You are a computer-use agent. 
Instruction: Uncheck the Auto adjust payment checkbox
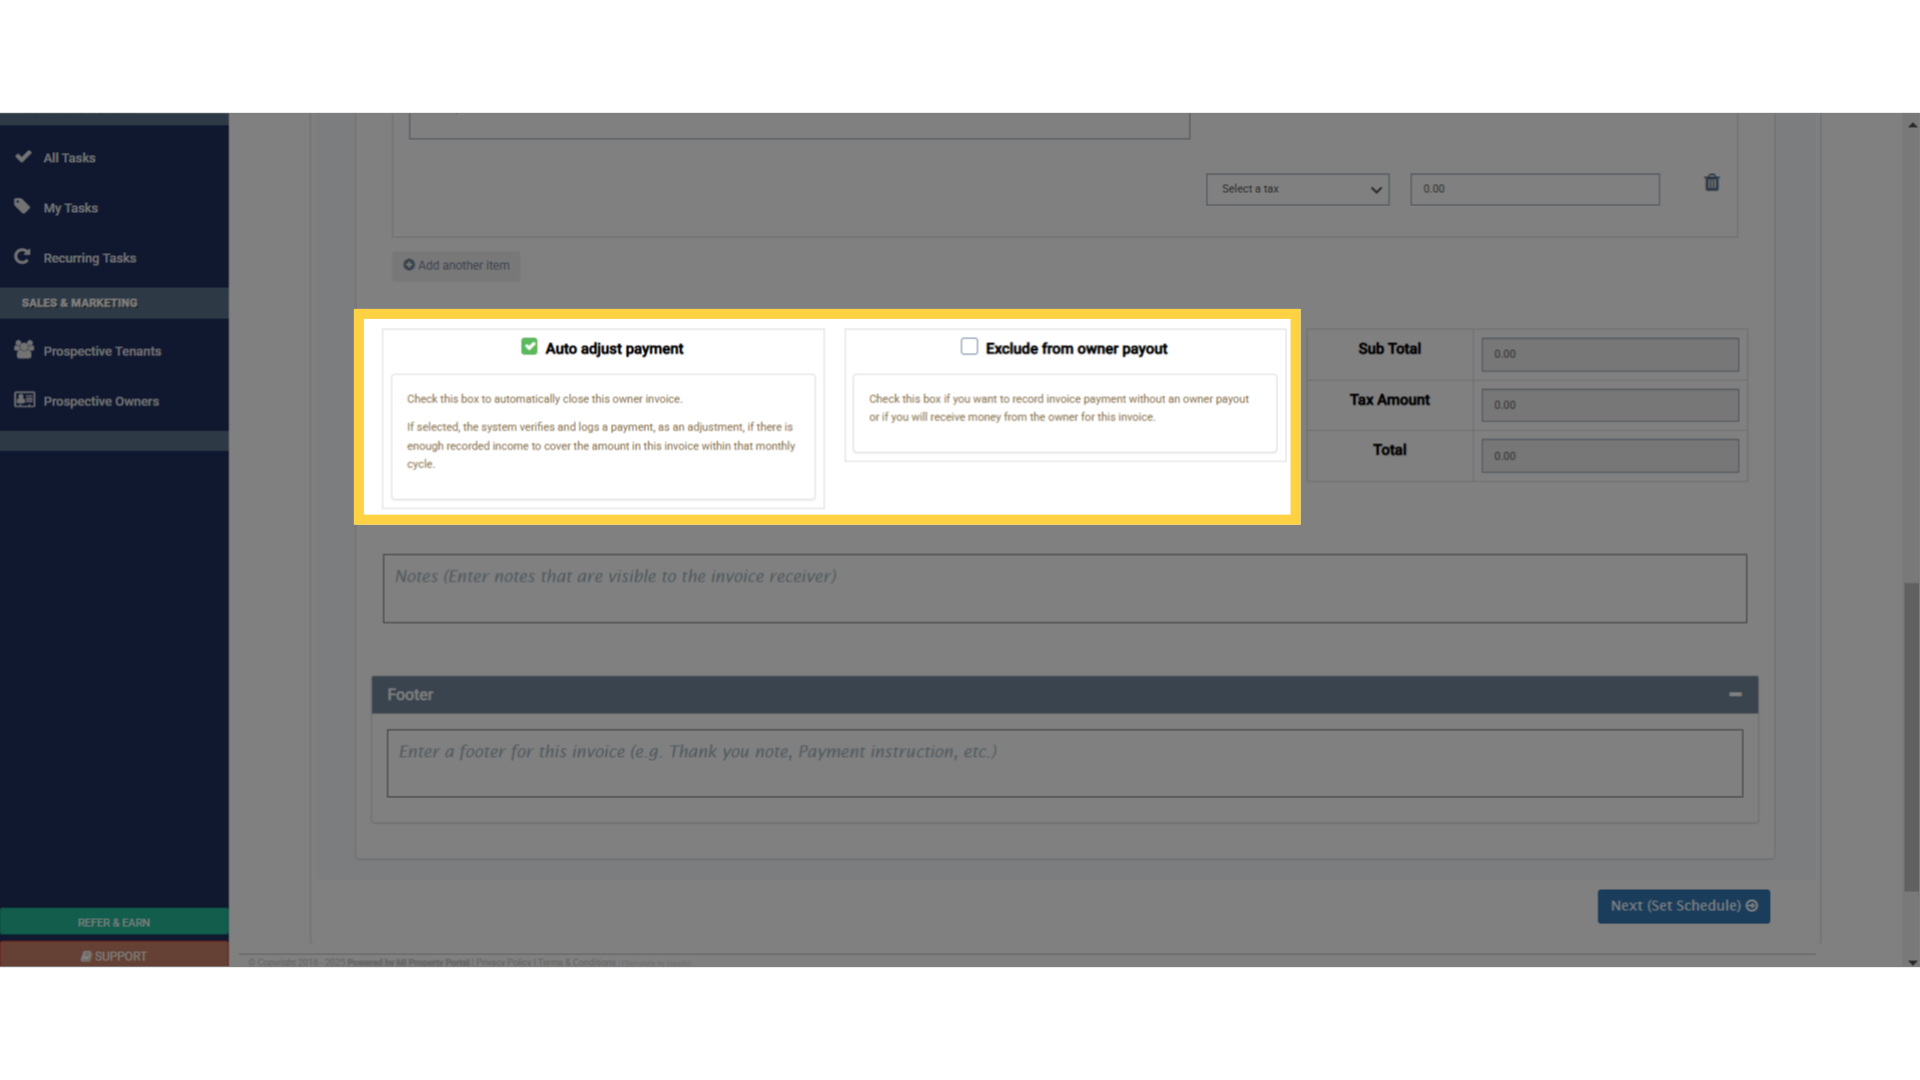(x=529, y=347)
